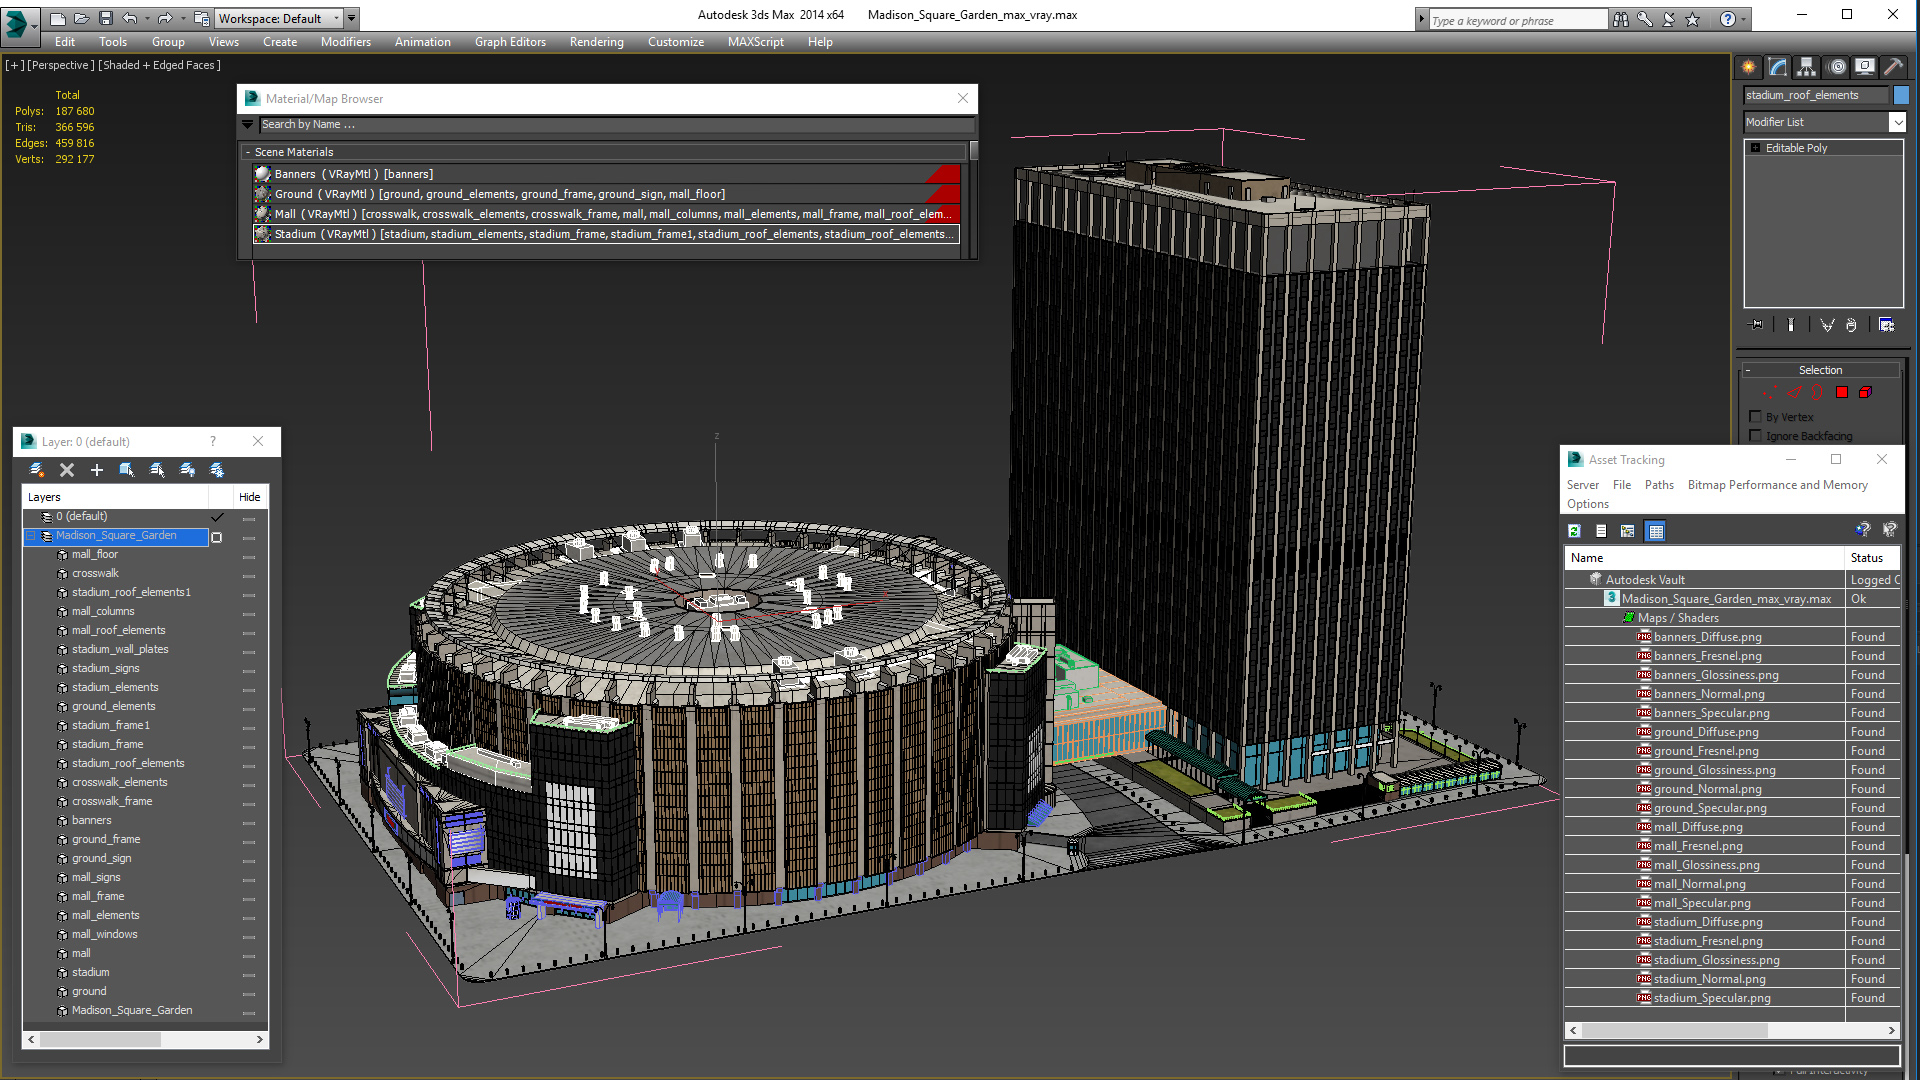Viewport: 1920px width, 1080px height.
Task: Open the Modifier List dropdown
Action: [1897, 122]
